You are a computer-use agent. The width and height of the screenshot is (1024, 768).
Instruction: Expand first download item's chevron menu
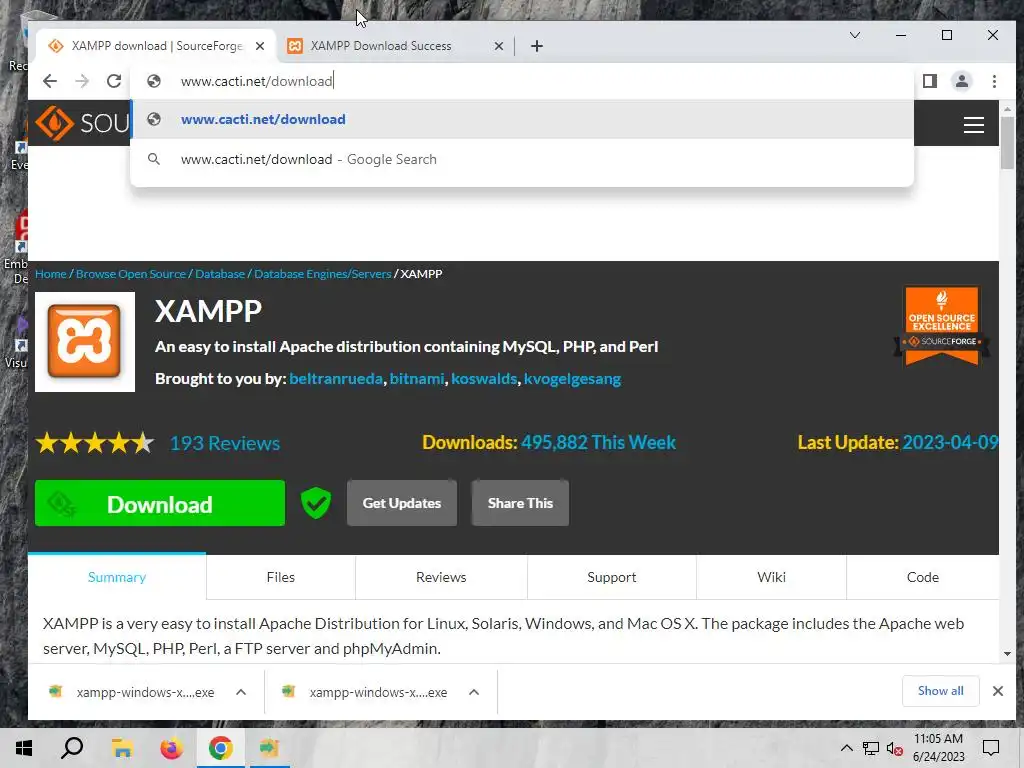(x=241, y=692)
